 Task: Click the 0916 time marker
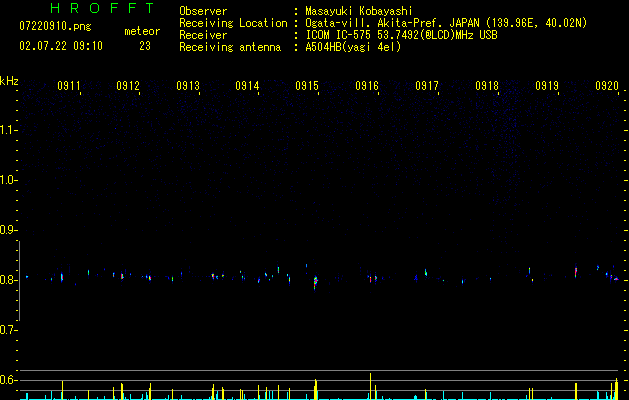367,85
